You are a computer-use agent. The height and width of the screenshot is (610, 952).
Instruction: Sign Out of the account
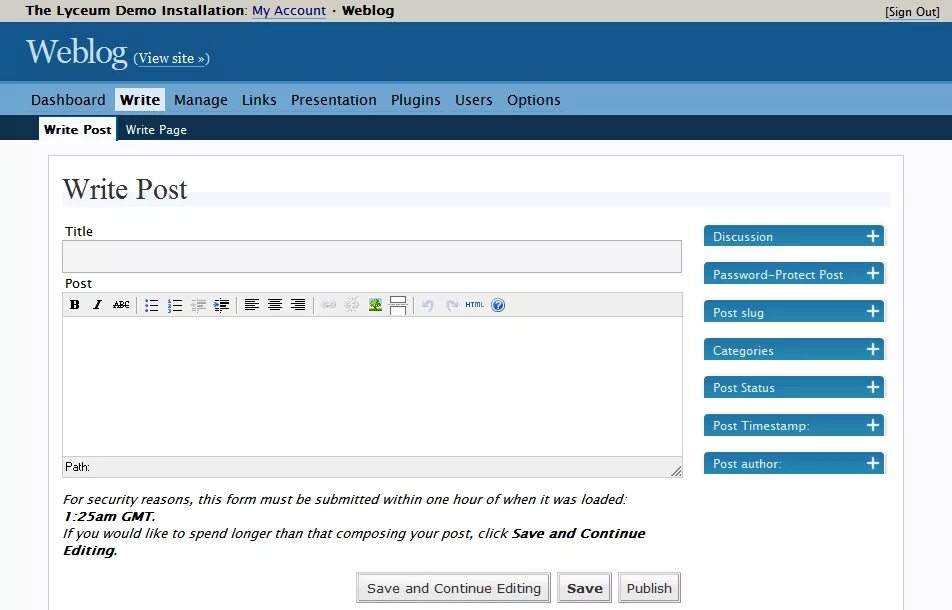(912, 12)
